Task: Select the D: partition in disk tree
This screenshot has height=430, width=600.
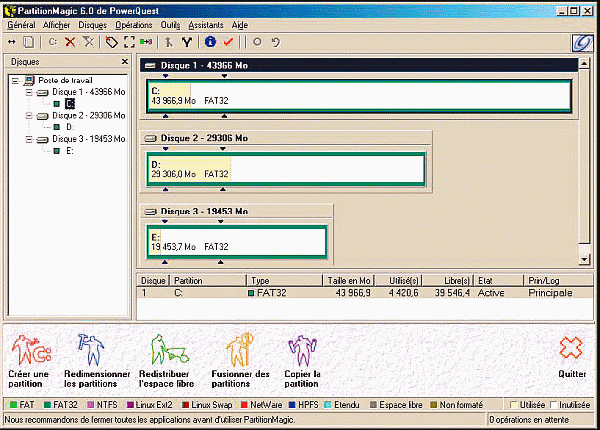Action: 69,127
